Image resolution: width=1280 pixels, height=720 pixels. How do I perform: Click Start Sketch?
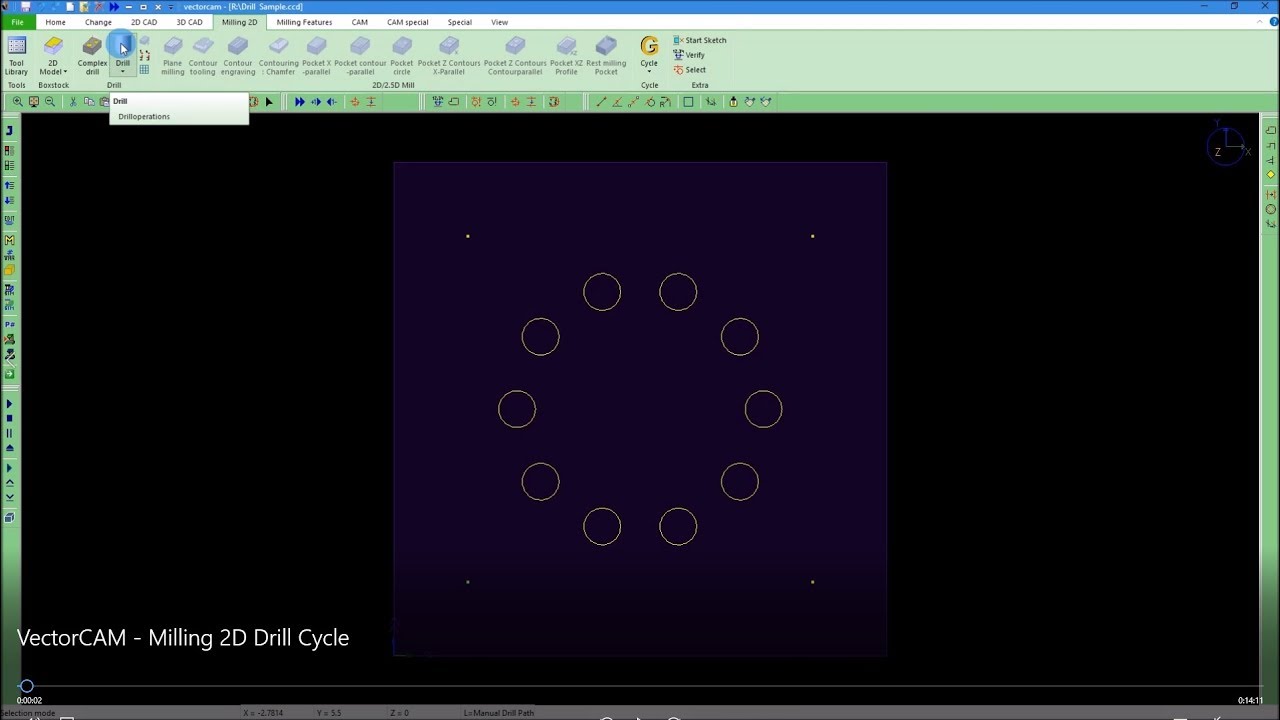coord(700,40)
